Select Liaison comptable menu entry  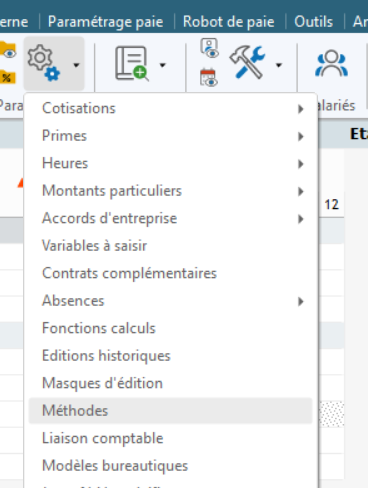170,438
